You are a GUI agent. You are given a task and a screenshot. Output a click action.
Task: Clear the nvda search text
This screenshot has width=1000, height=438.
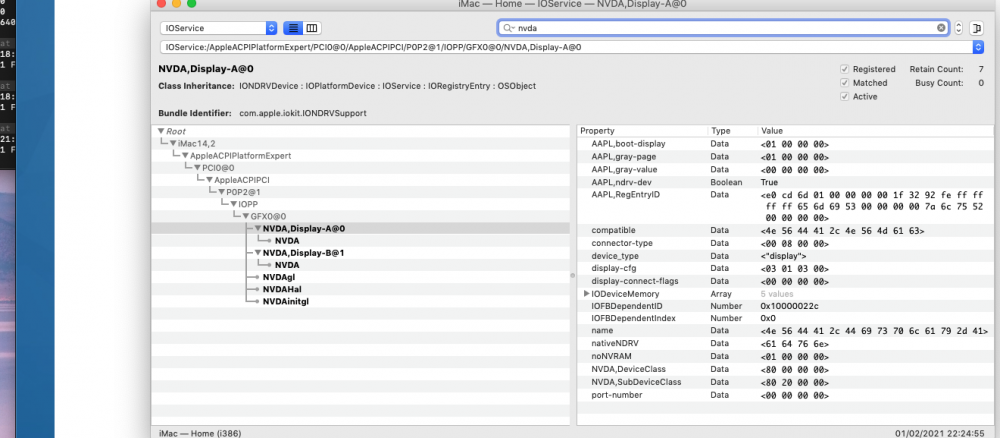tap(941, 28)
